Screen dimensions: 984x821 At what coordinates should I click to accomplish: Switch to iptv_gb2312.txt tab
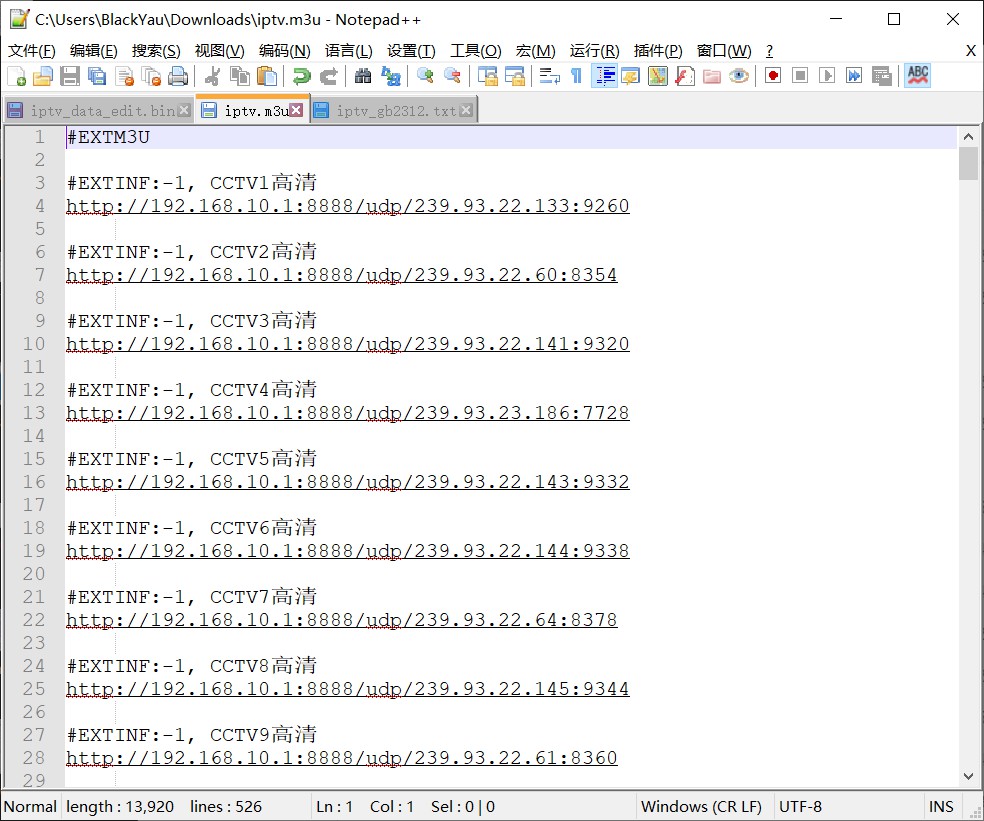click(395, 111)
